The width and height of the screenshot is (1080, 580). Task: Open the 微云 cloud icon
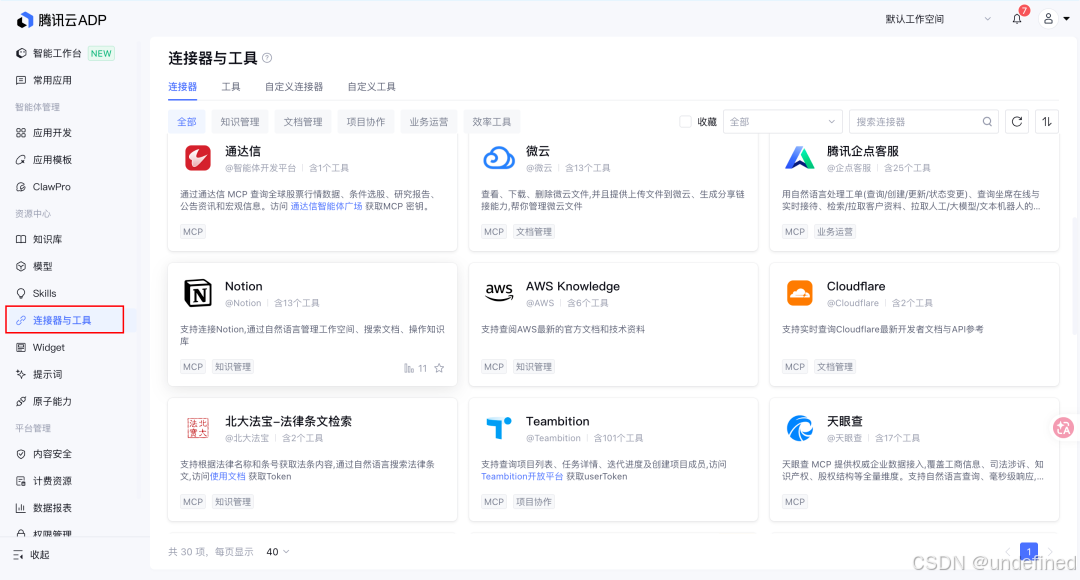[499, 158]
